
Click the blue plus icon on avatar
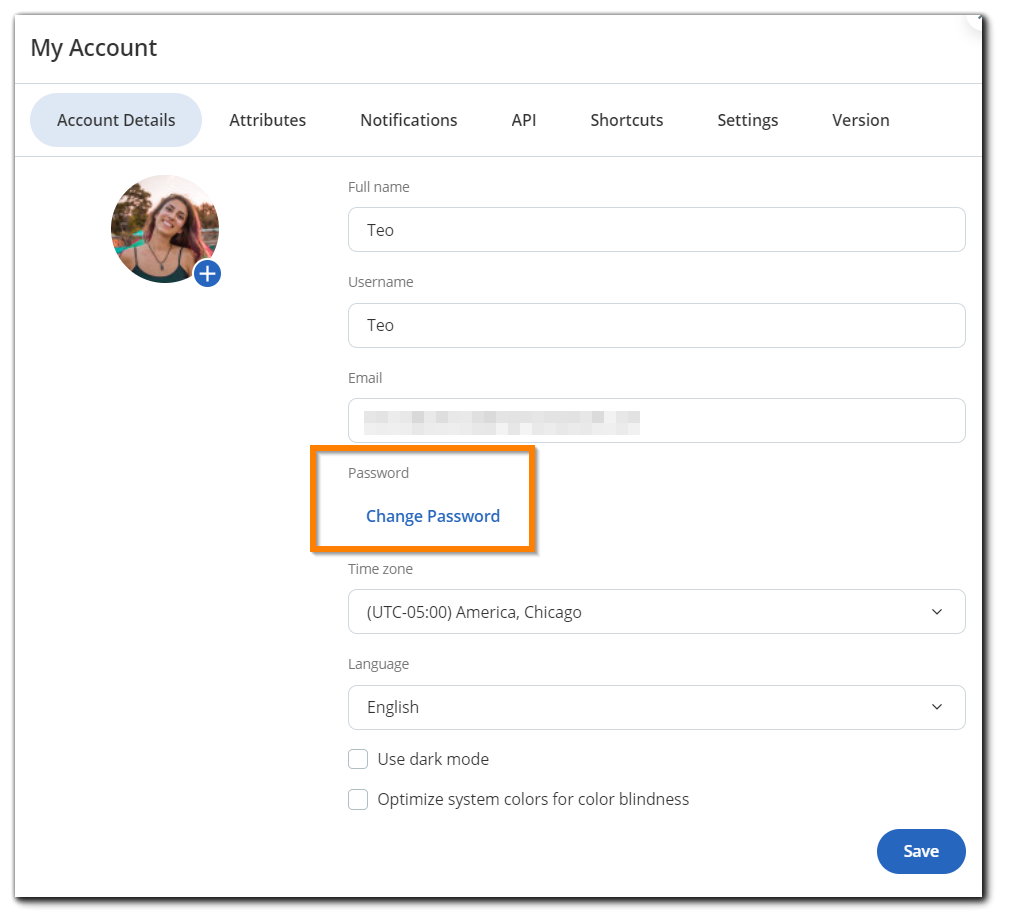click(x=207, y=273)
